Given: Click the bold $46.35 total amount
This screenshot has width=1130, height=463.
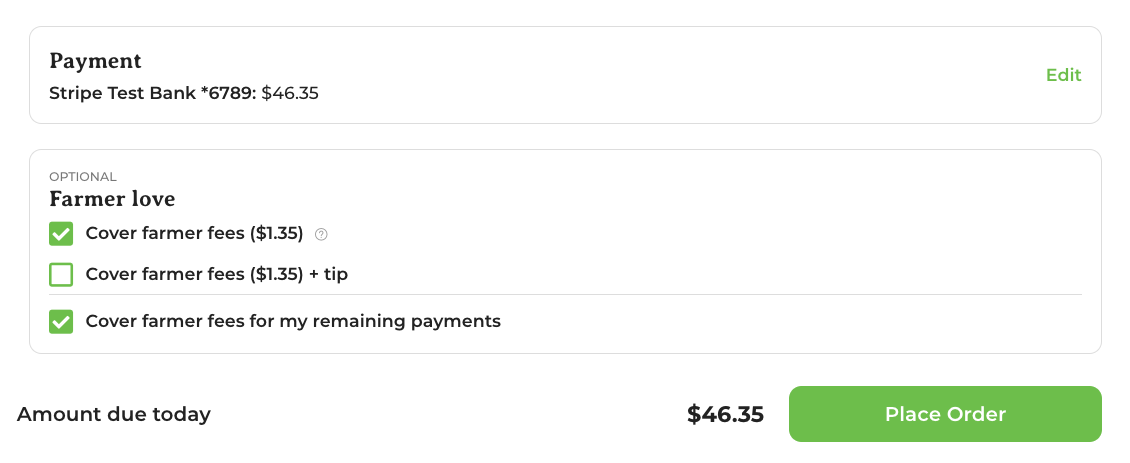Looking at the screenshot, I should click(725, 415).
